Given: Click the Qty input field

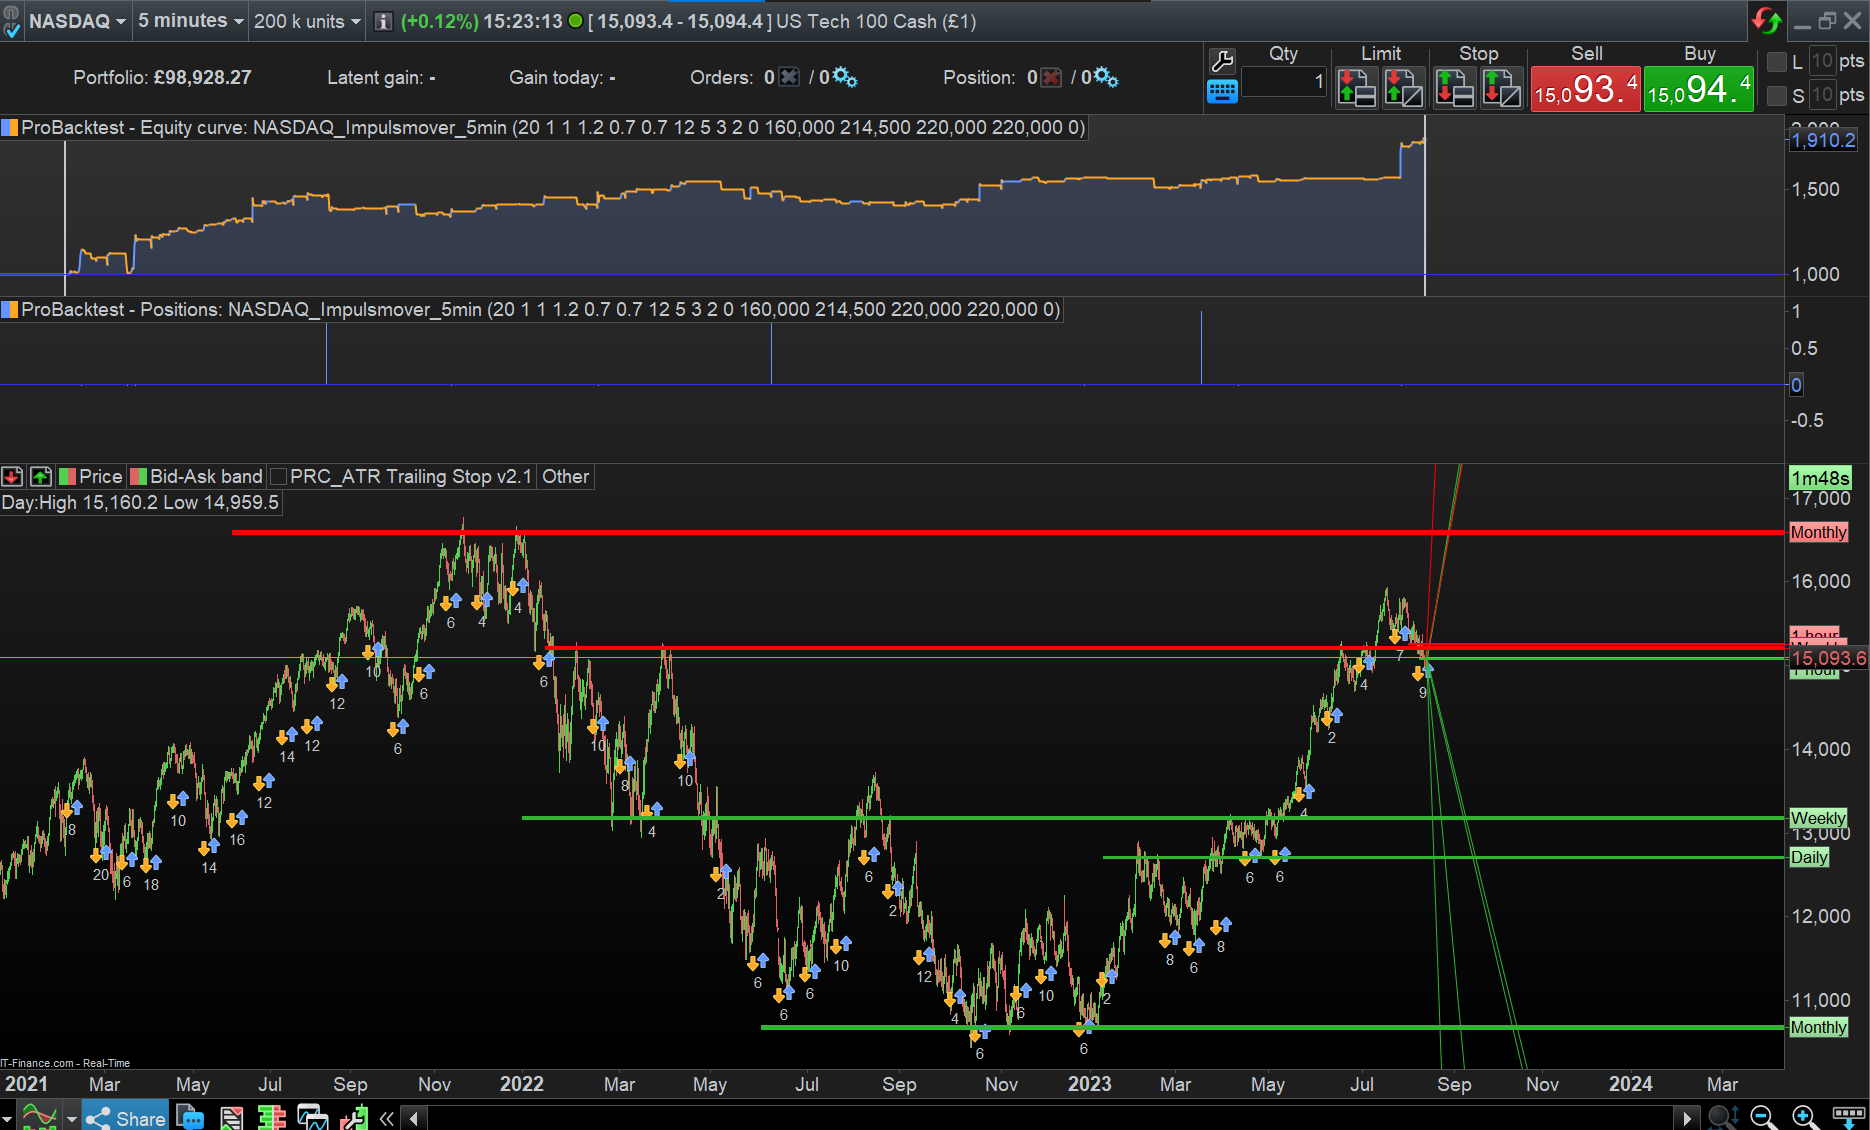Looking at the screenshot, I should coord(1284,82).
